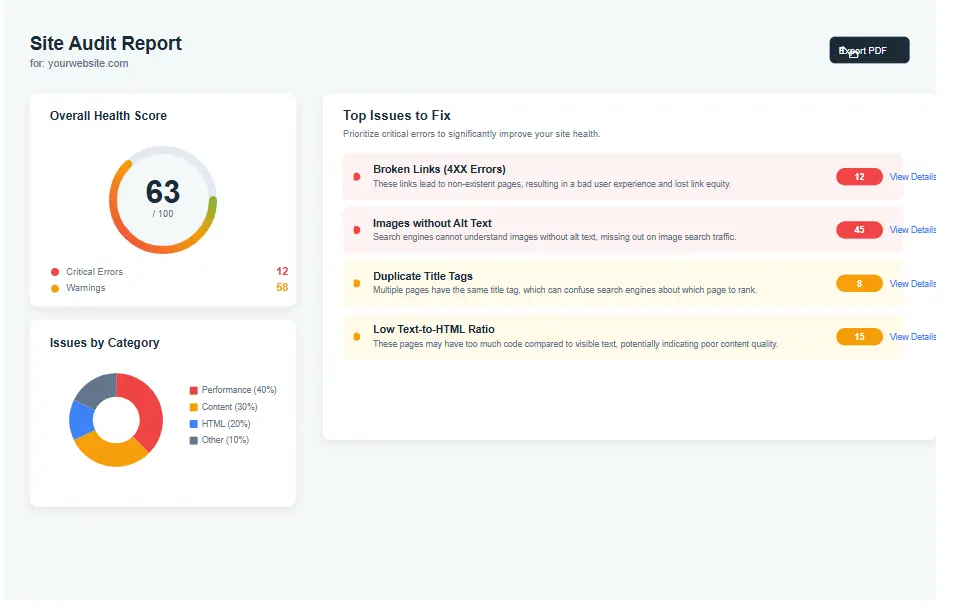Click the Images without Alt Text severity icon

[357, 229]
